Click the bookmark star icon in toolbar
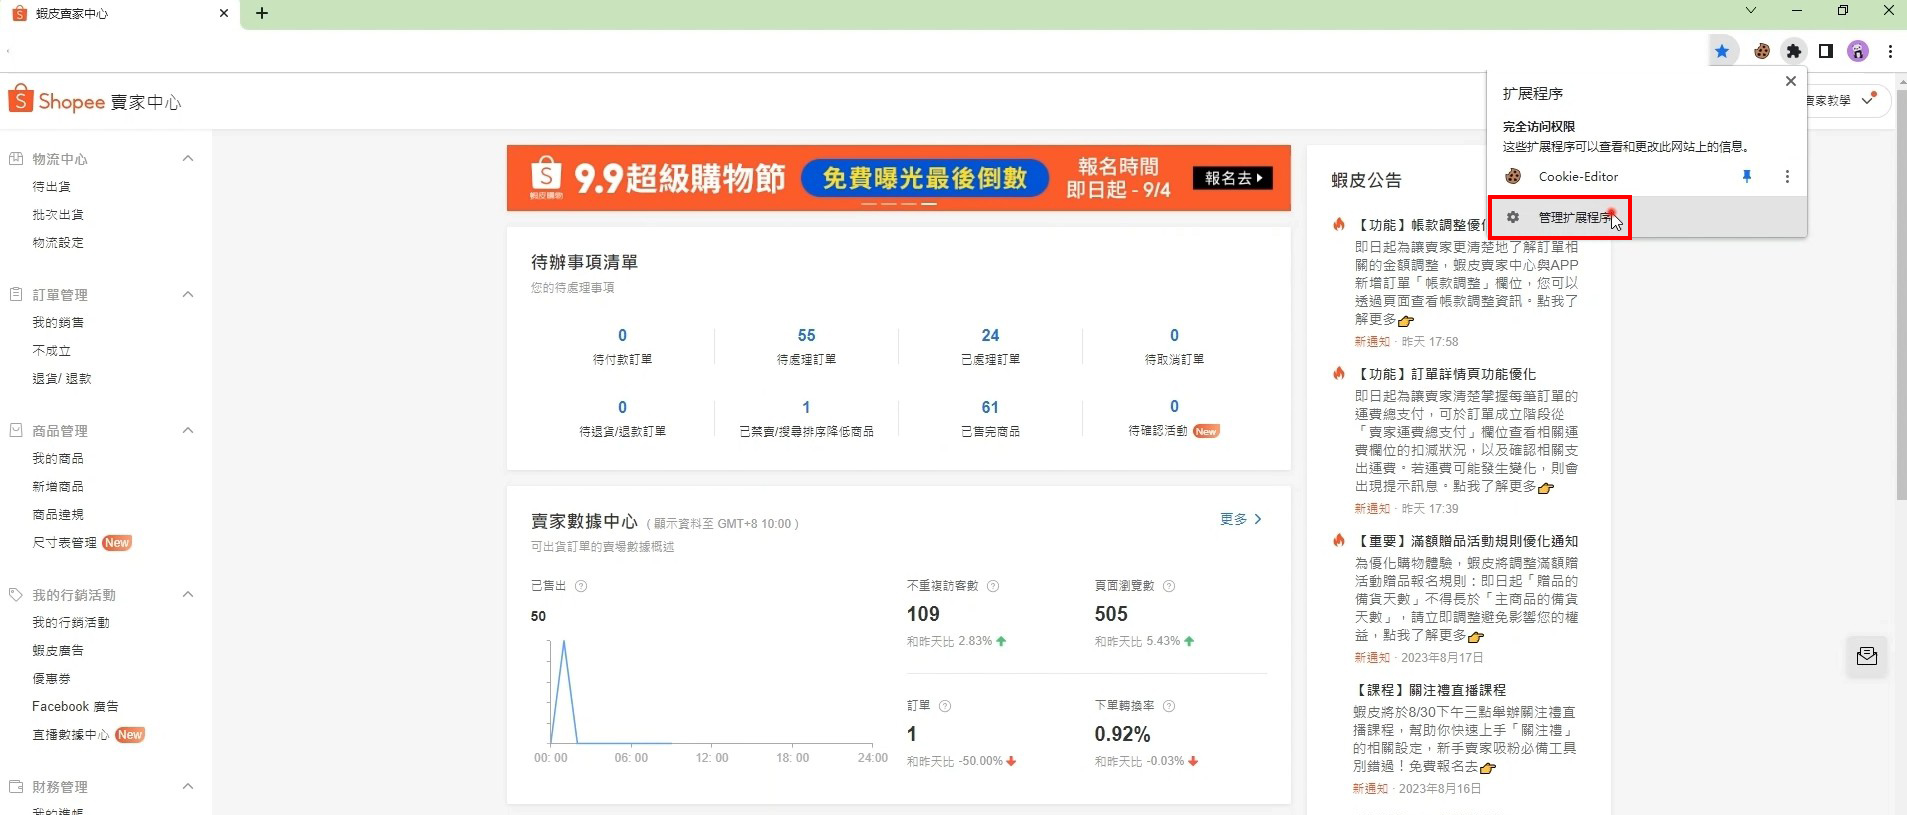This screenshot has width=1907, height=815. pos(1722,51)
